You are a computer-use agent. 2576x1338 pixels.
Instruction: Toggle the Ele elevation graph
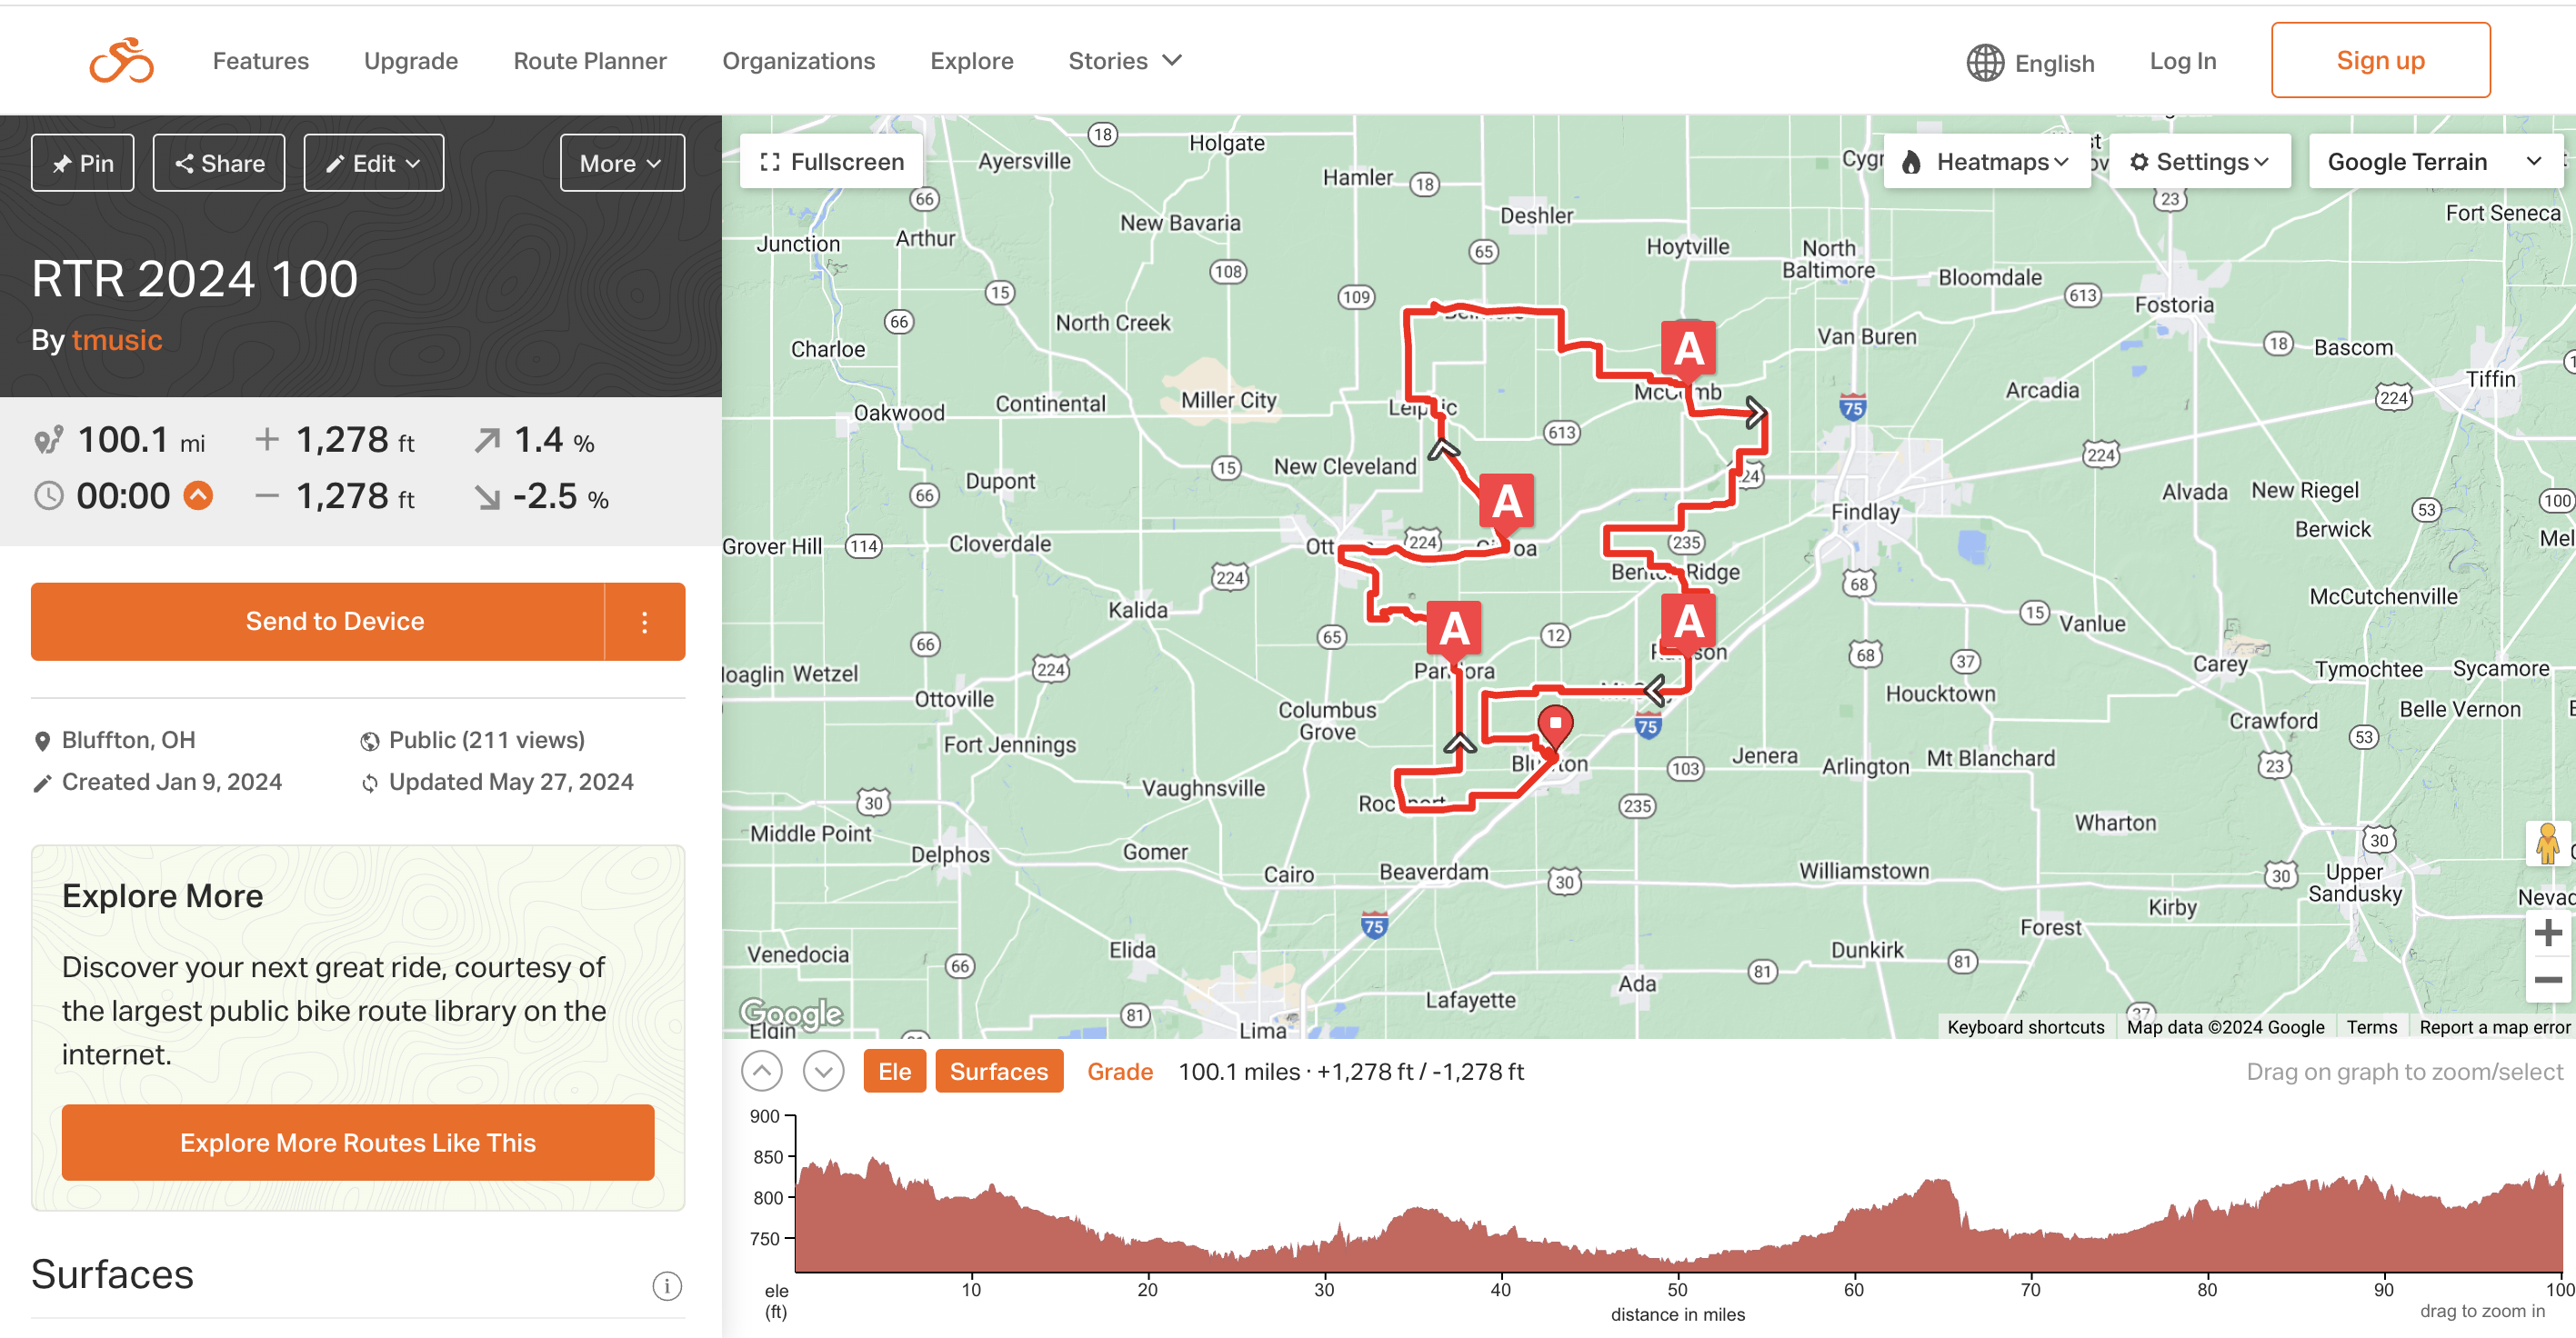click(894, 1071)
